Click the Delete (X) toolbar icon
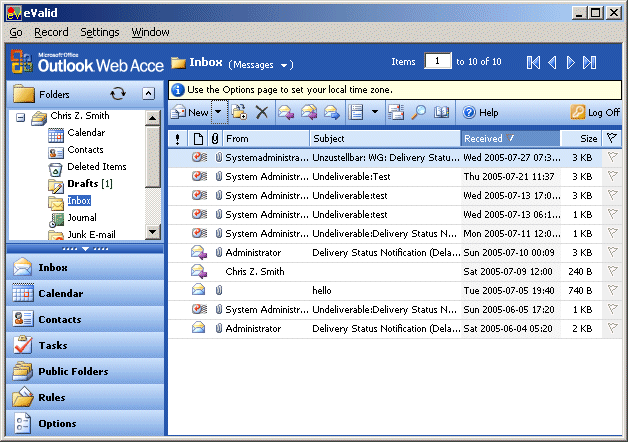 (262, 113)
